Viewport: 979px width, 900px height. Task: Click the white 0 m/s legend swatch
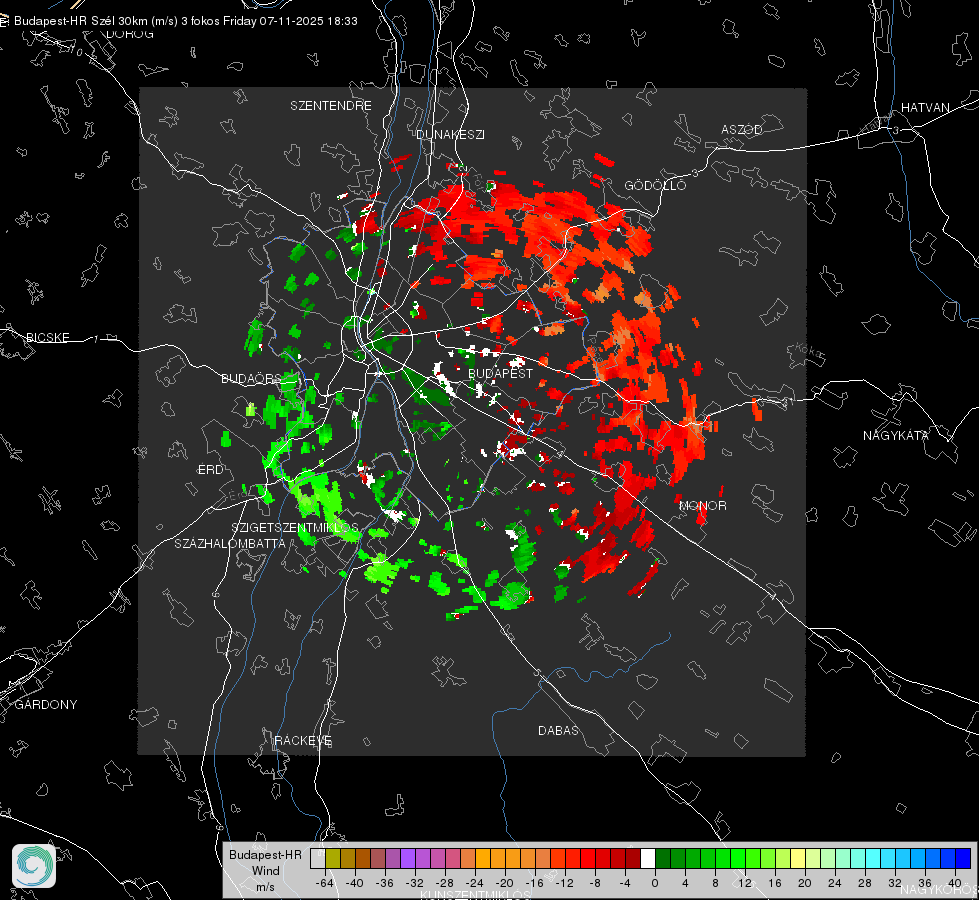tap(648, 859)
